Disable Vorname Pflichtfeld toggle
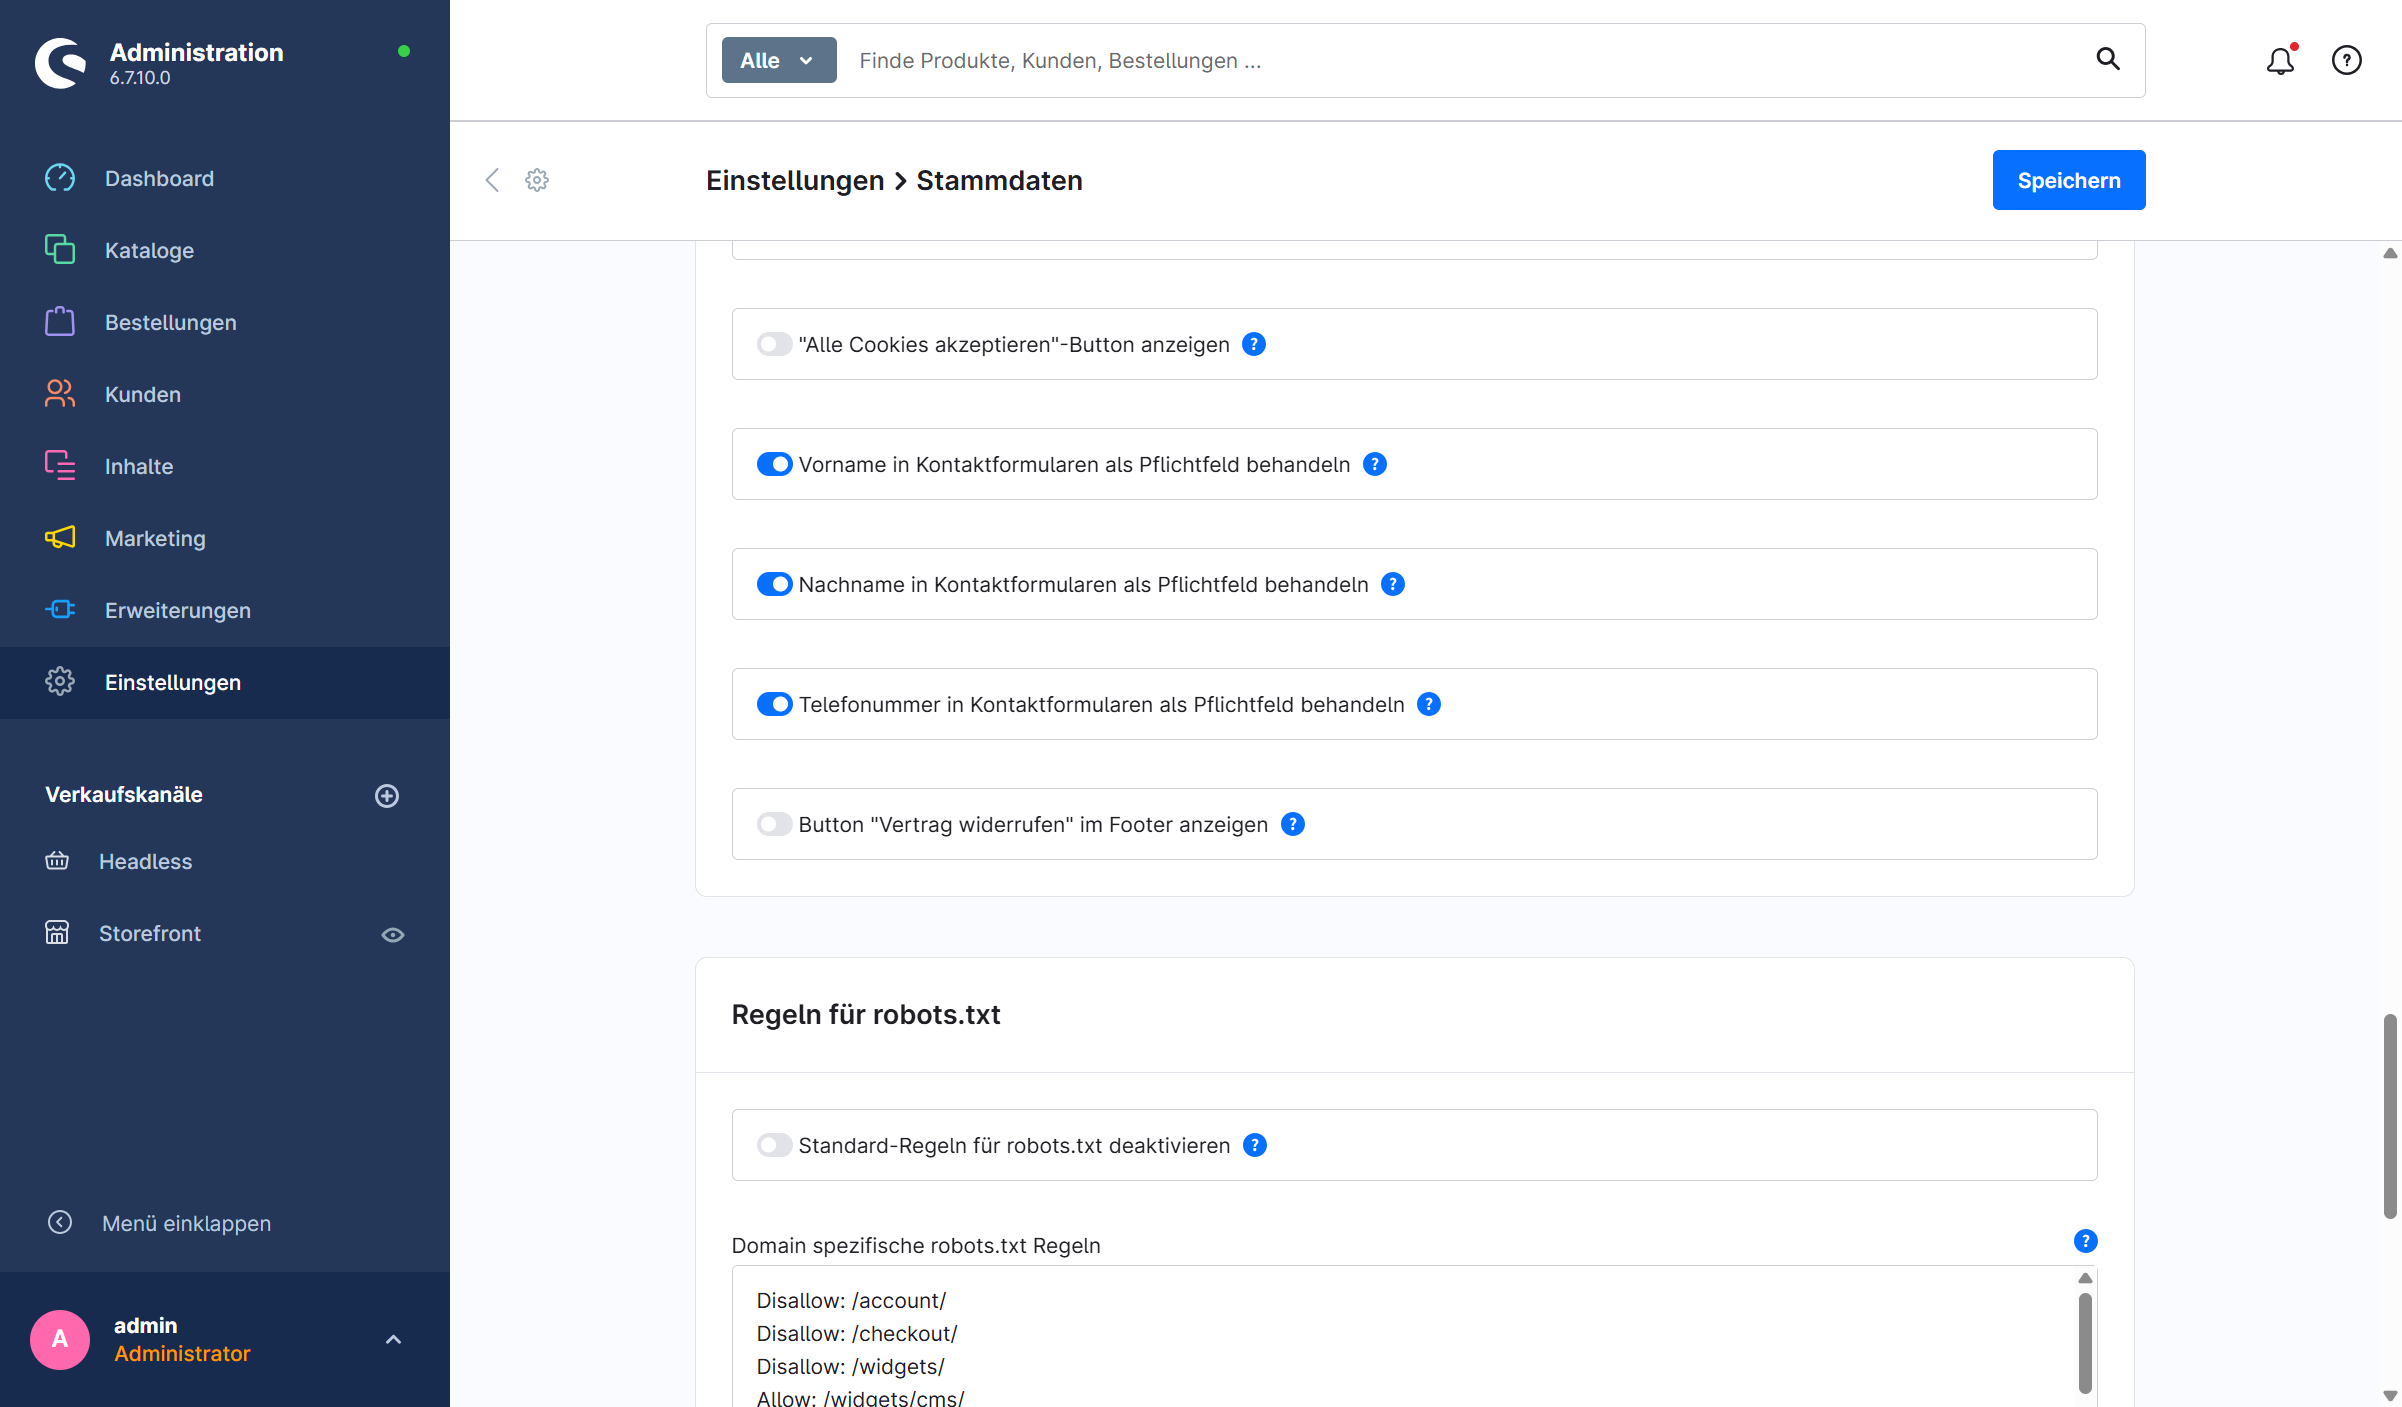2402x1407 pixels. coord(774,464)
